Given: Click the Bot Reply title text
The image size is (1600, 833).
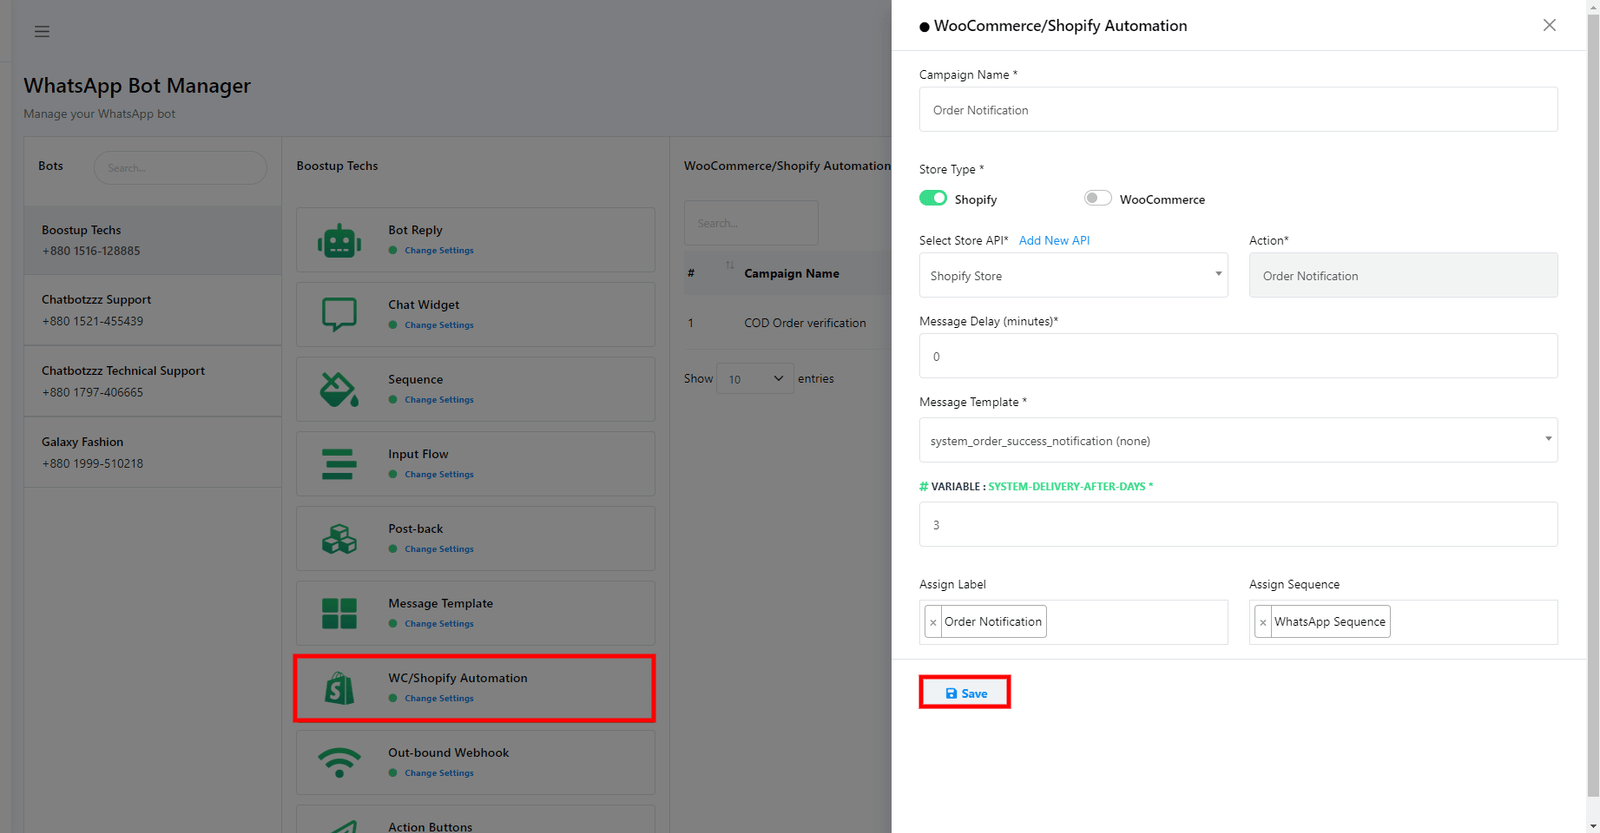Looking at the screenshot, I should click(x=415, y=230).
